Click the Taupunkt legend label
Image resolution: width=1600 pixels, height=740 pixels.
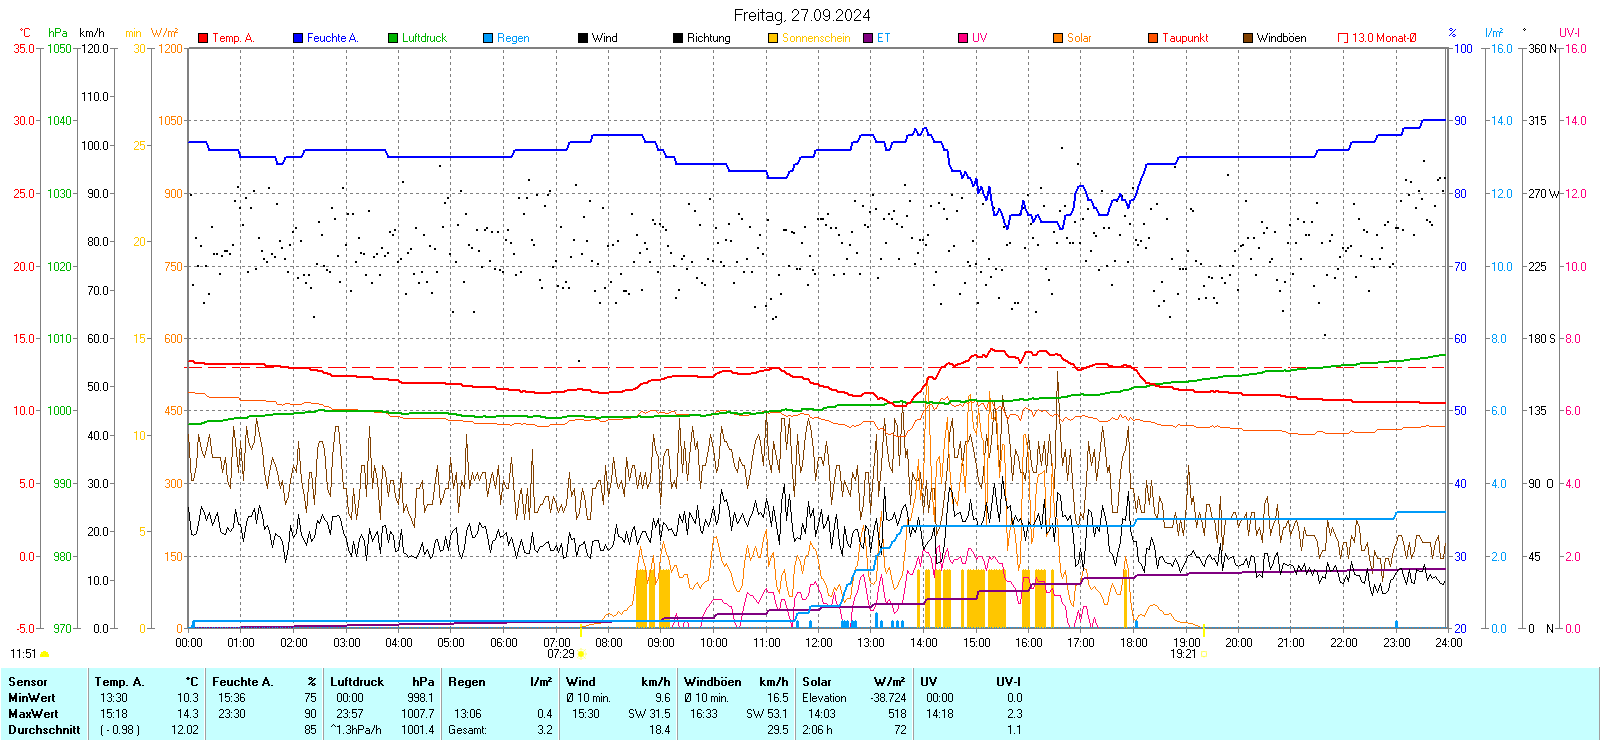tap(1185, 38)
